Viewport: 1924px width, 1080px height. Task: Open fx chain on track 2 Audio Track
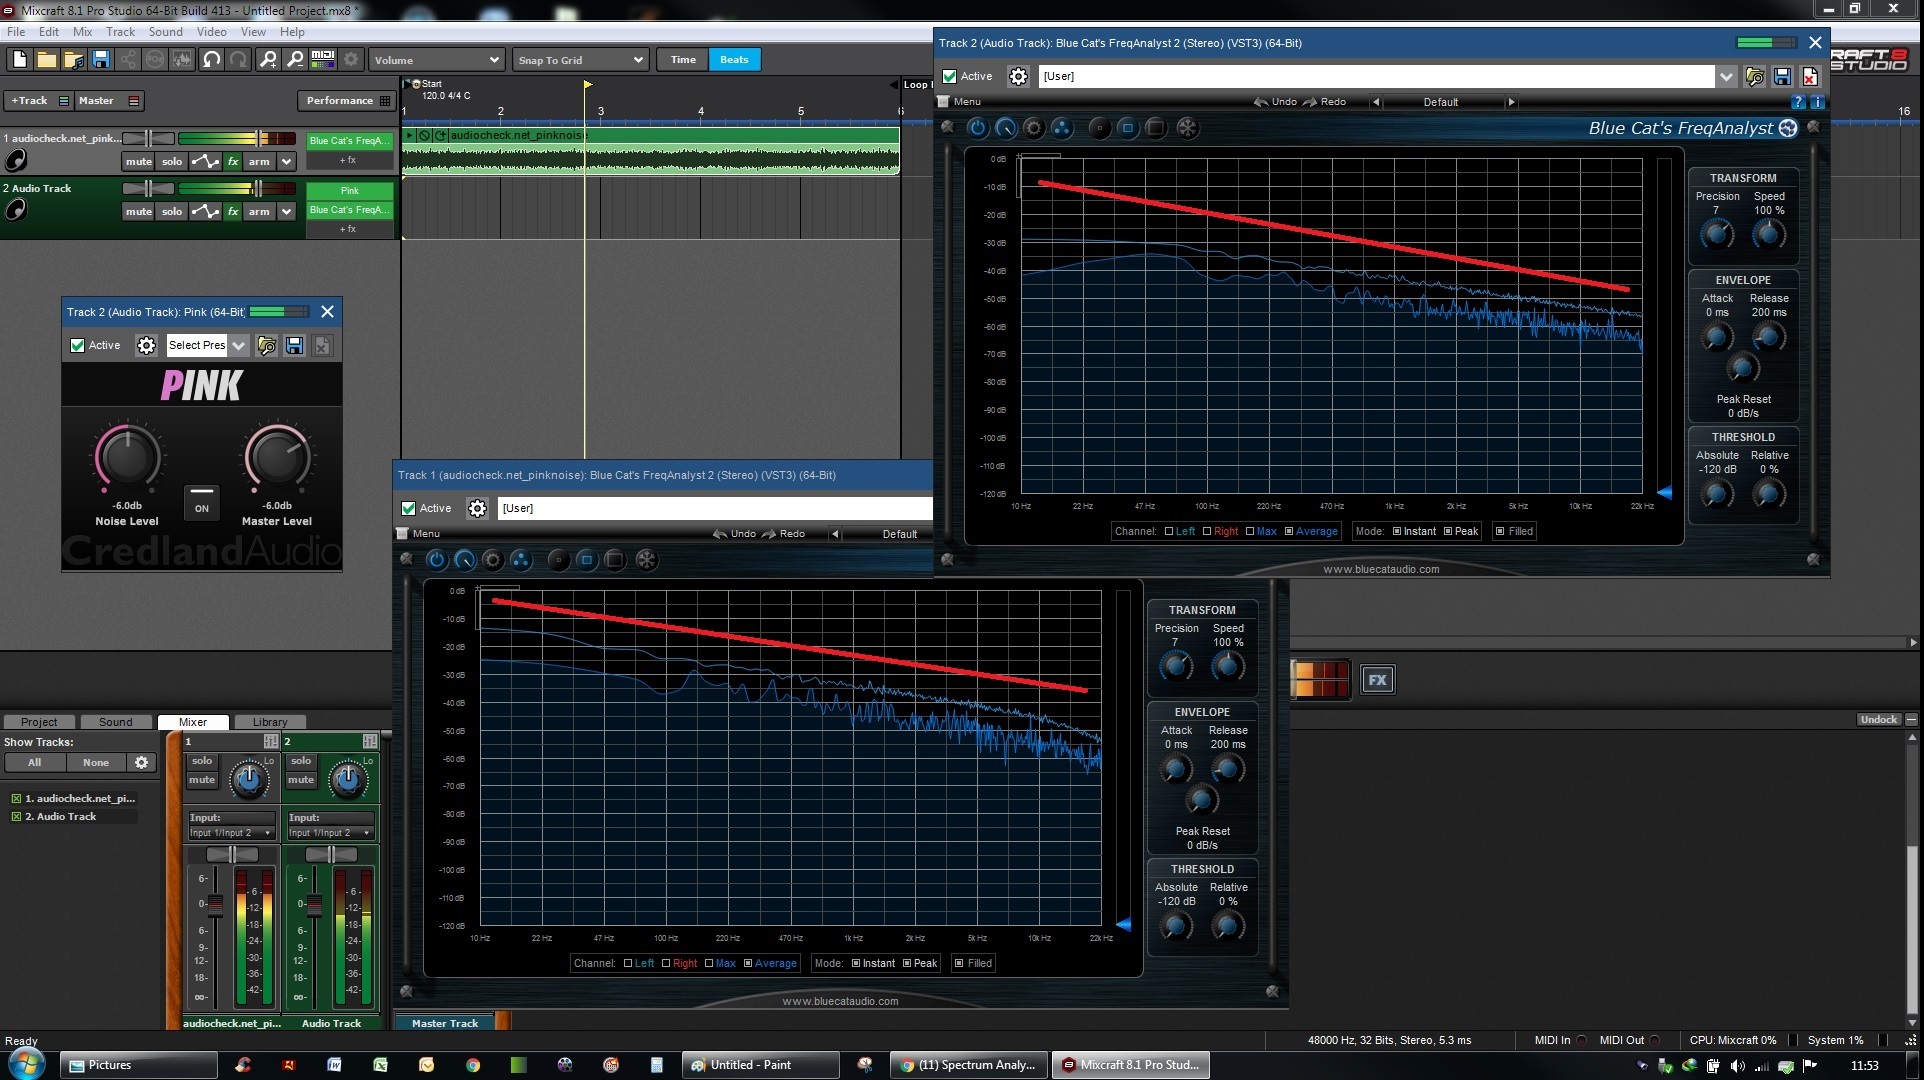point(232,211)
